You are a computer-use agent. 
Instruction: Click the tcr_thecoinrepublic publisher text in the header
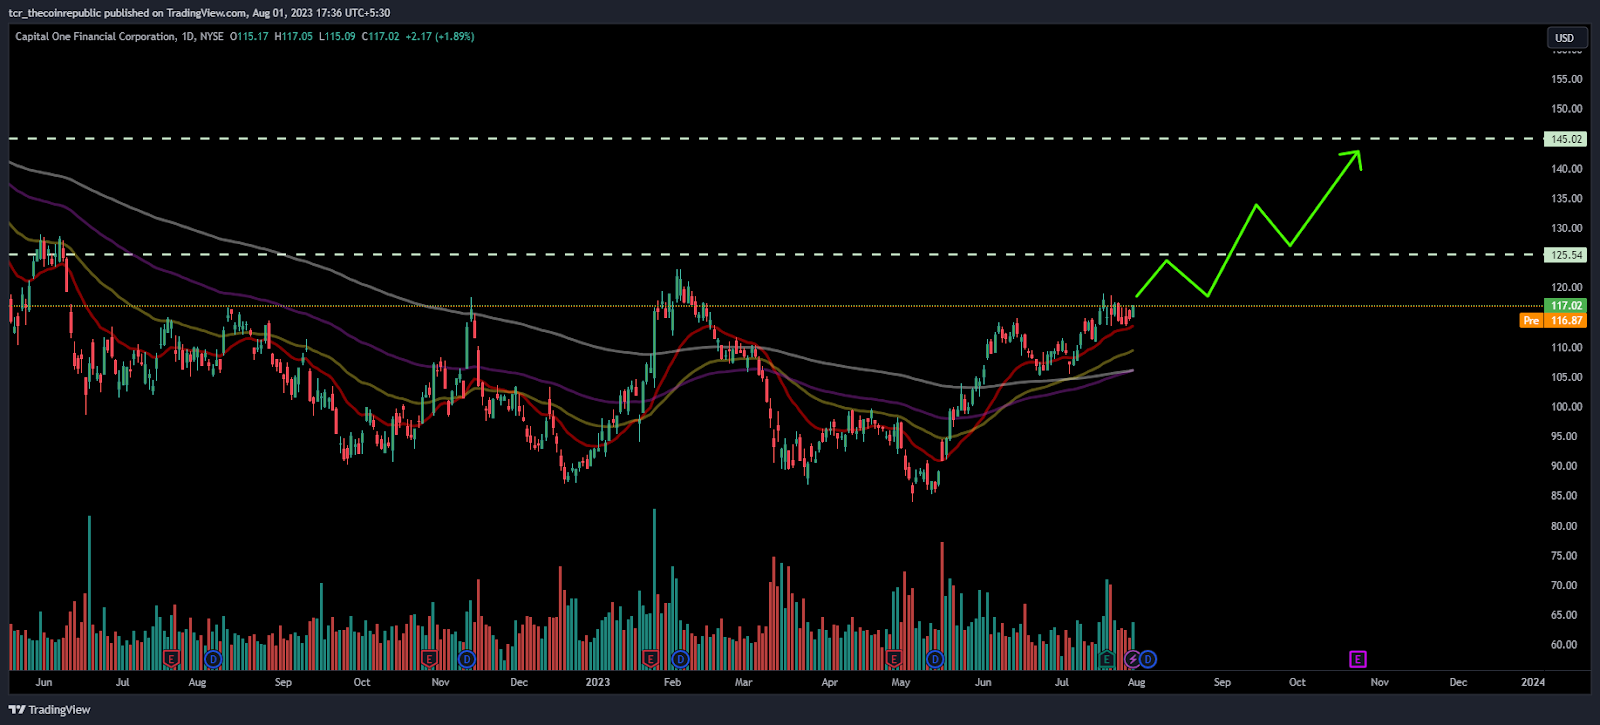click(x=56, y=13)
